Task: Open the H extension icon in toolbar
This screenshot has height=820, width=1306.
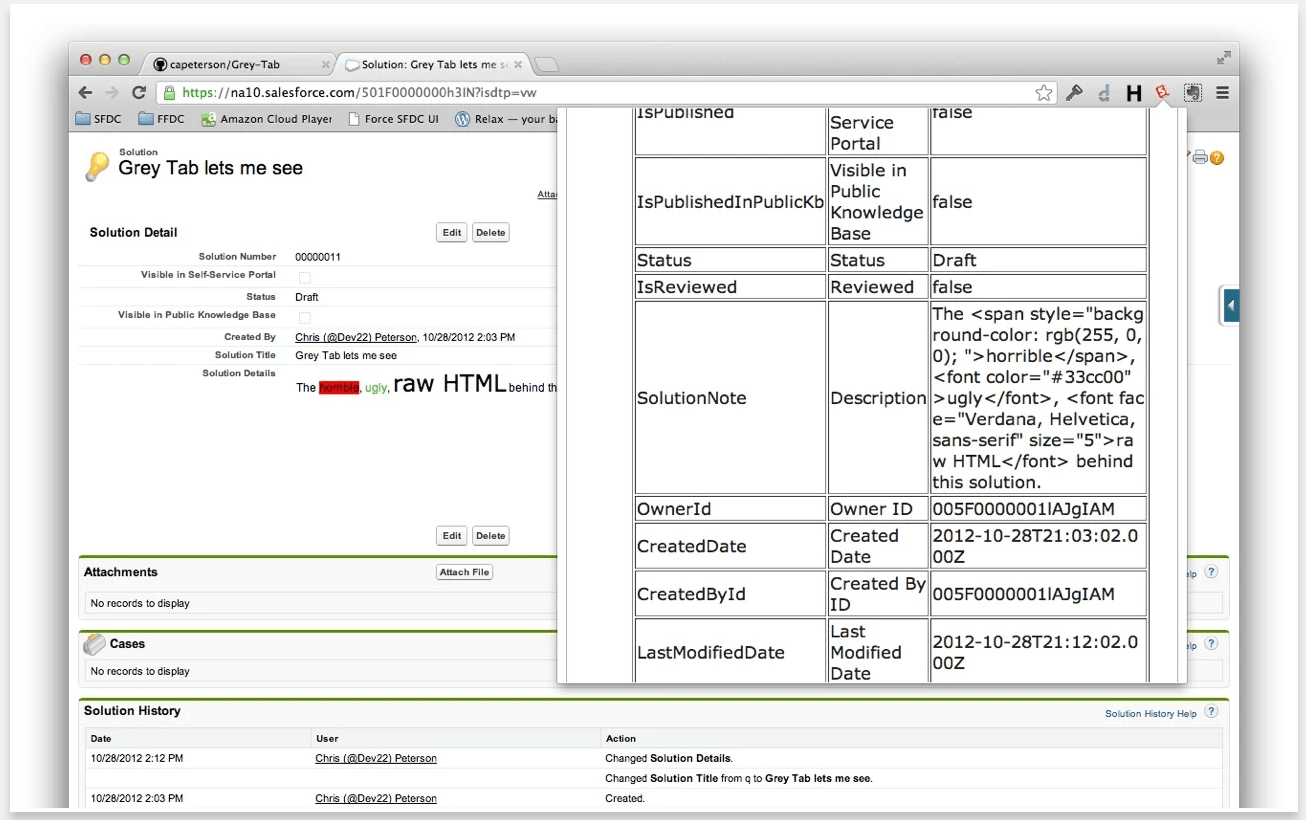Action: point(1133,93)
